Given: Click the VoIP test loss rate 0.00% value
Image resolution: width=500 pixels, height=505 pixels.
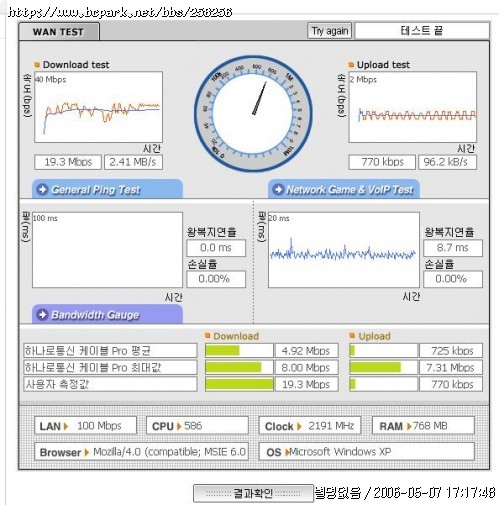Looking at the screenshot, I should [453, 279].
